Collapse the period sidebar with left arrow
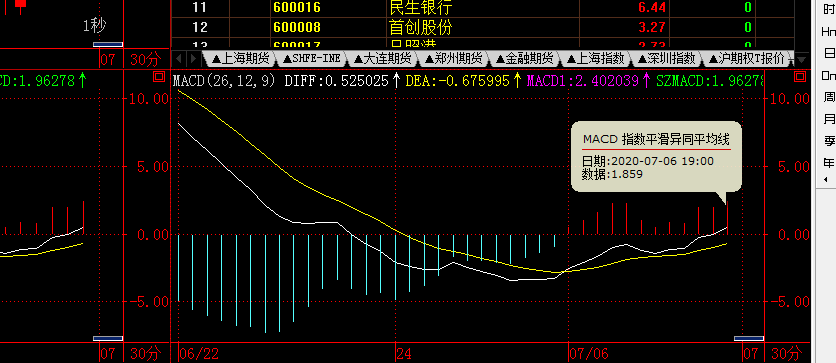 click(826, 180)
